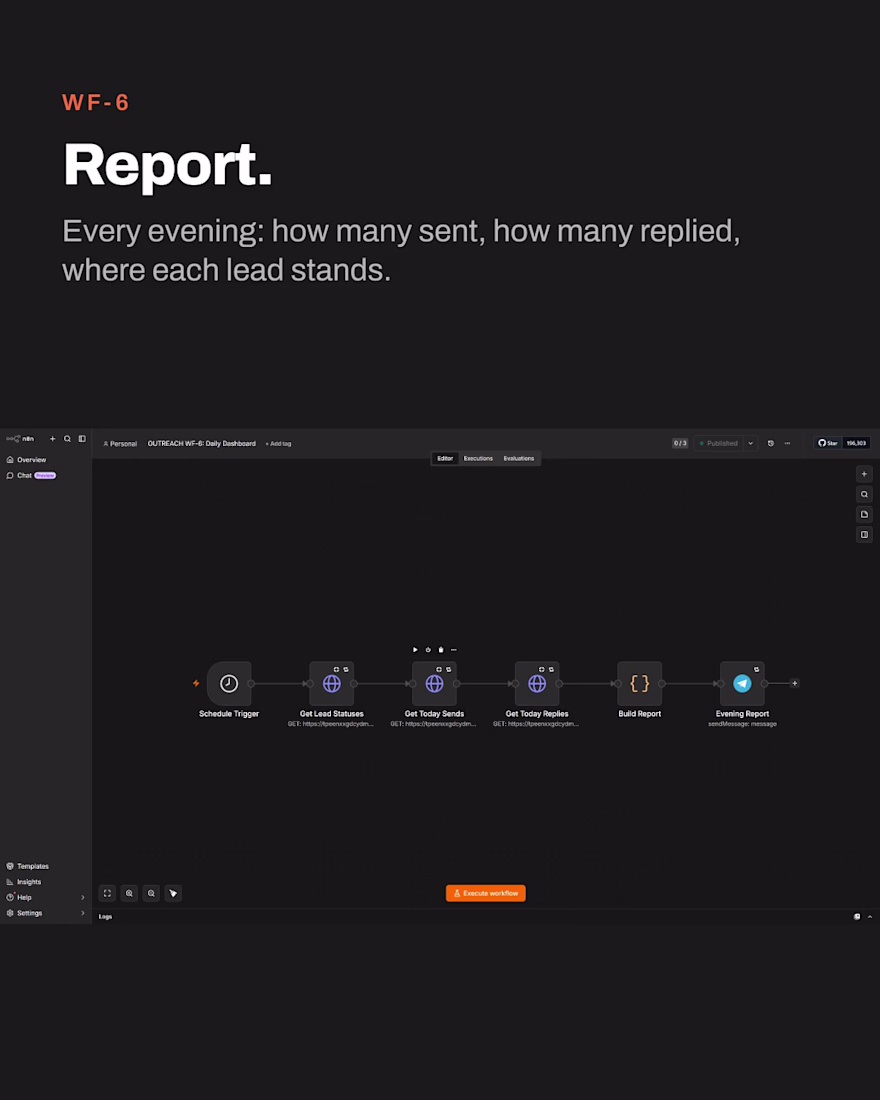
Task: Switch to the Editor tab
Action: (445, 458)
